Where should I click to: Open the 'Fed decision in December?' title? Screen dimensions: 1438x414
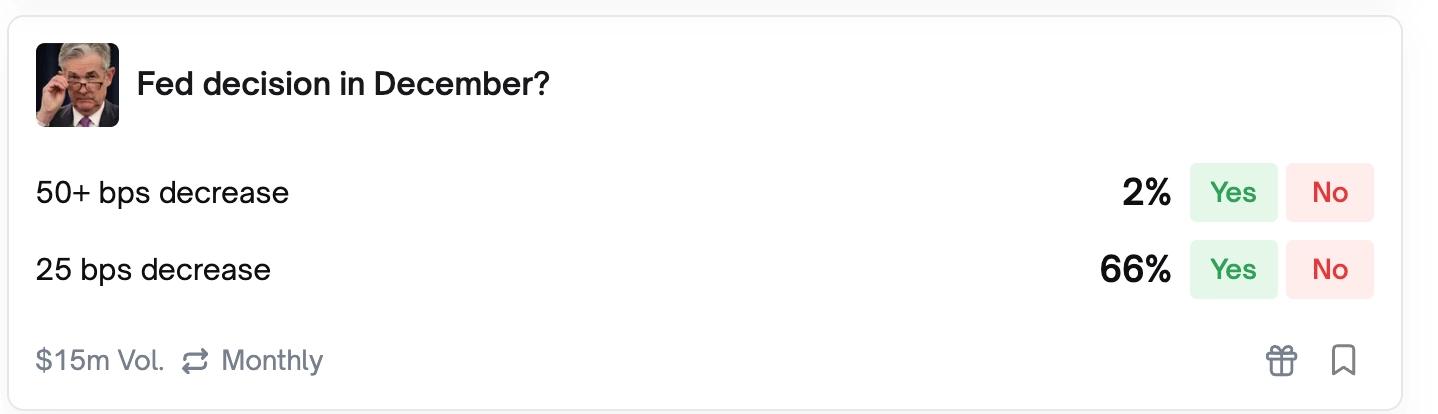[x=343, y=85]
